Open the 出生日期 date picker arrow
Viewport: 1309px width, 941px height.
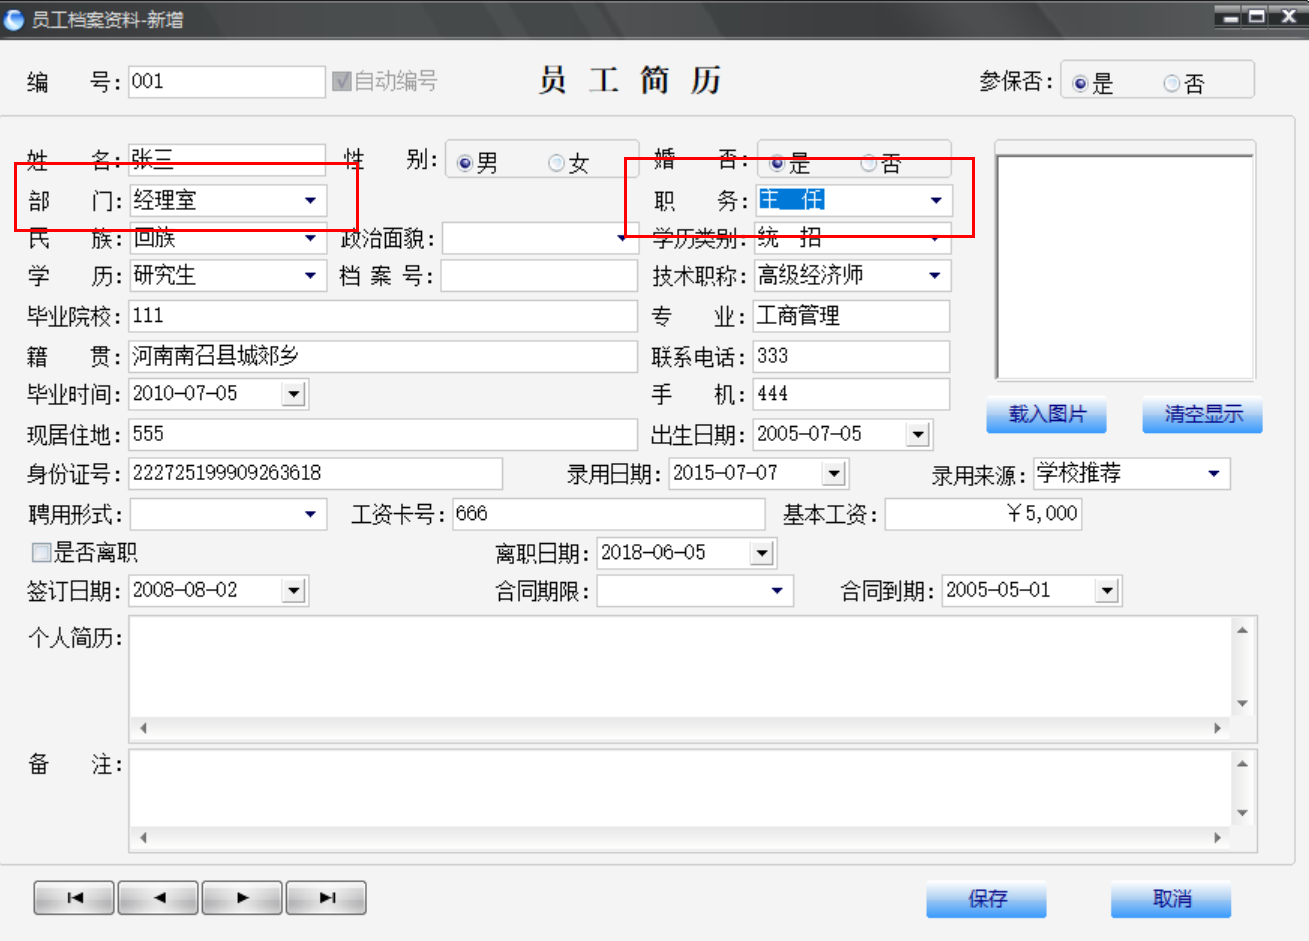917,434
